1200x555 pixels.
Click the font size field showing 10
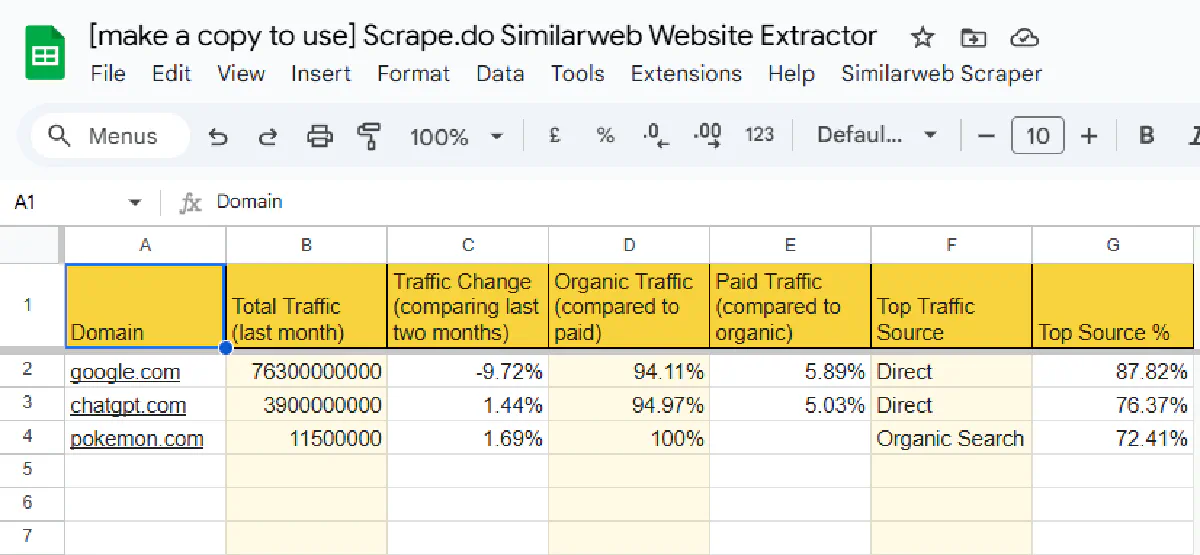click(x=1038, y=136)
